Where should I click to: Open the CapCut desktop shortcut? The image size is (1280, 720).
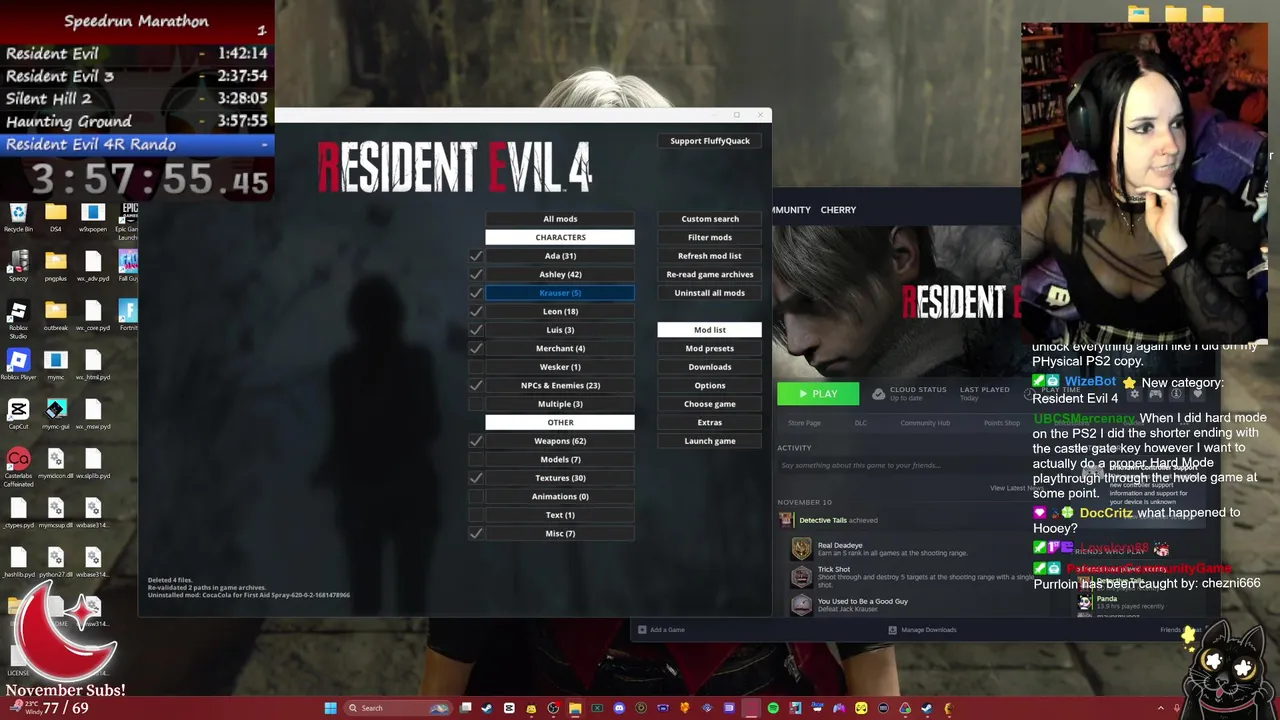(x=18, y=414)
